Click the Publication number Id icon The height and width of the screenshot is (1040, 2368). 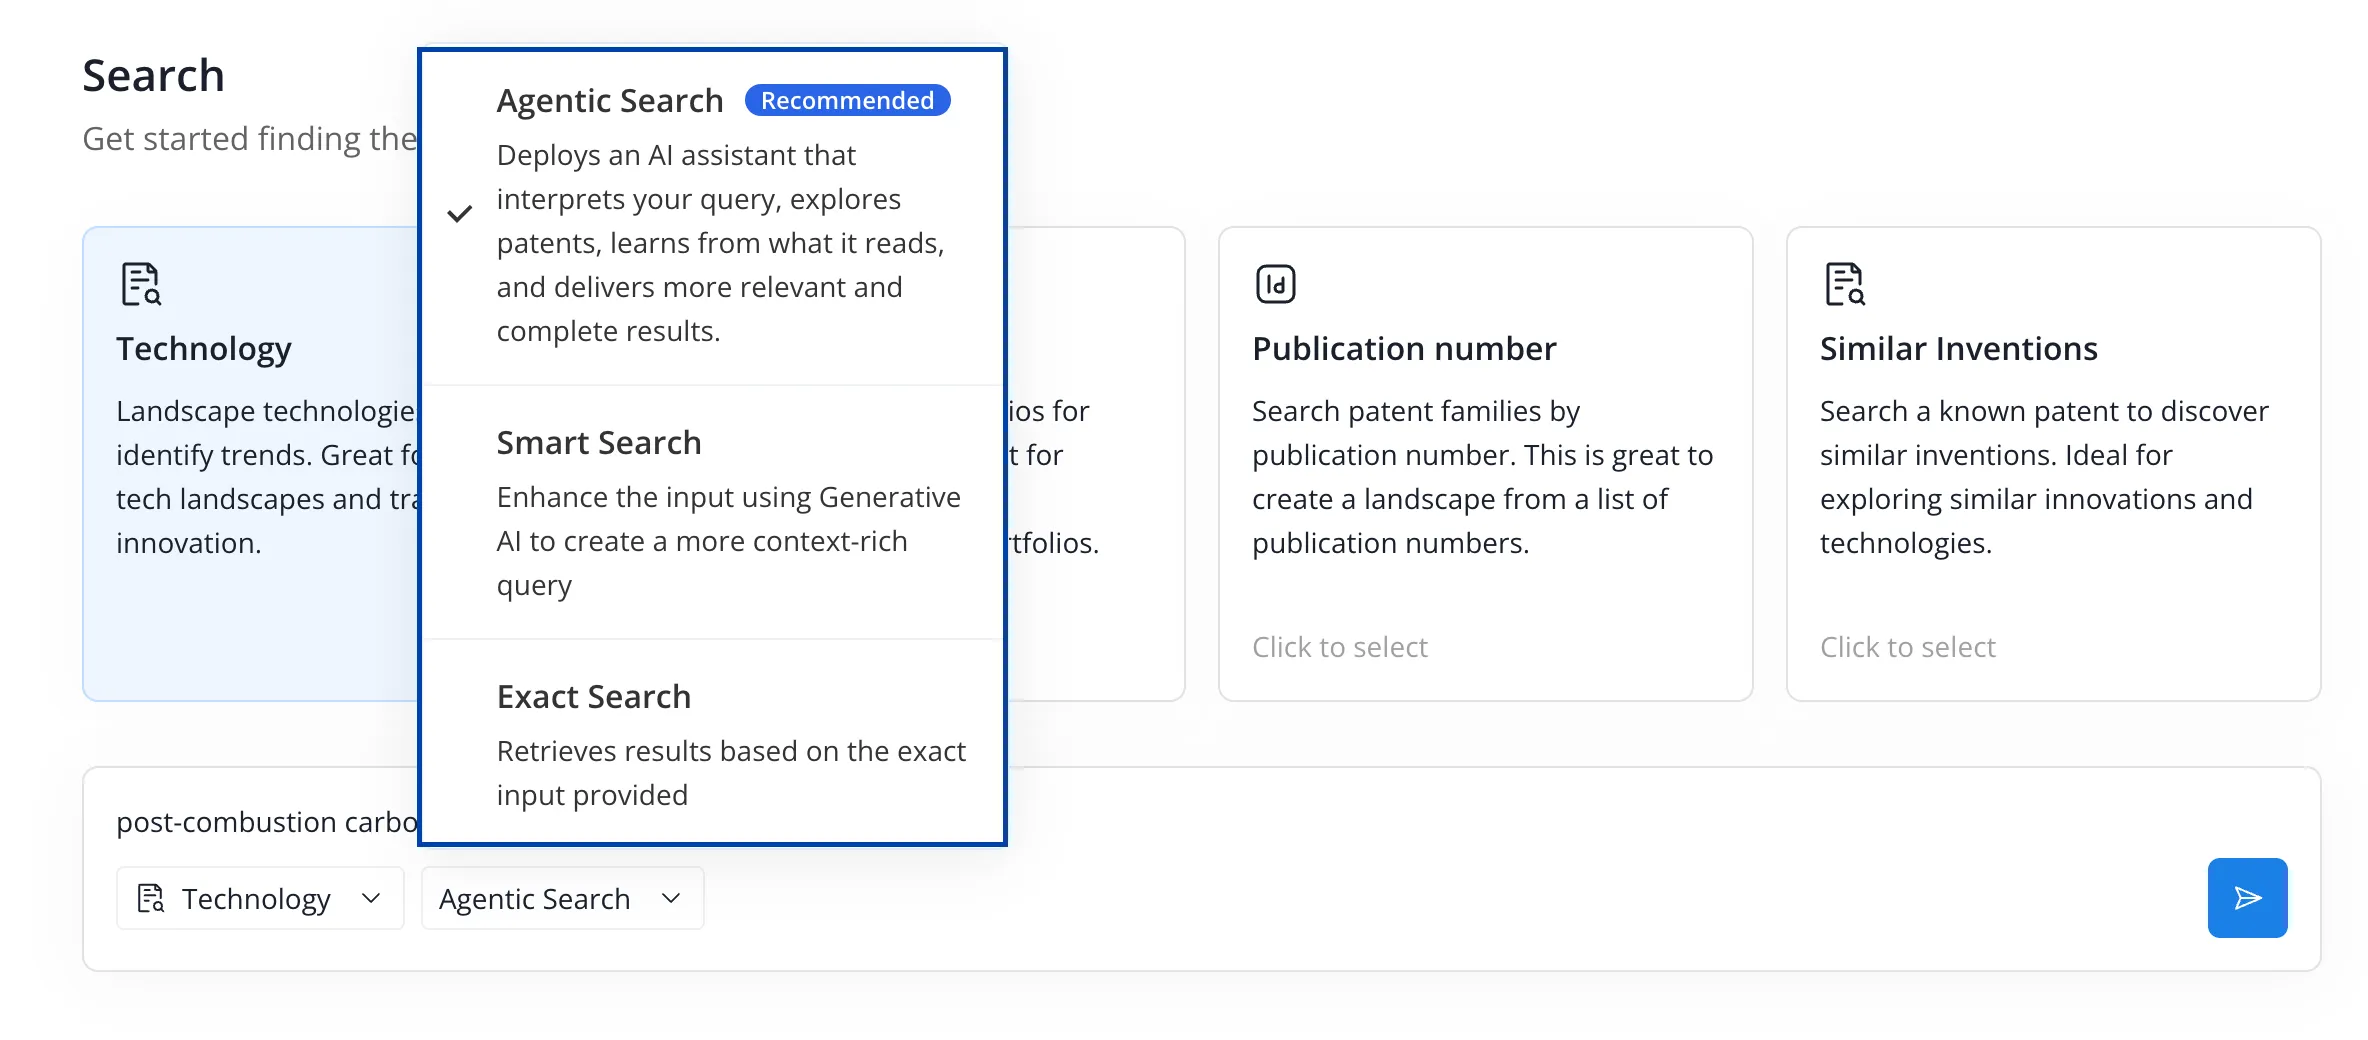[x=1275, y=284]
